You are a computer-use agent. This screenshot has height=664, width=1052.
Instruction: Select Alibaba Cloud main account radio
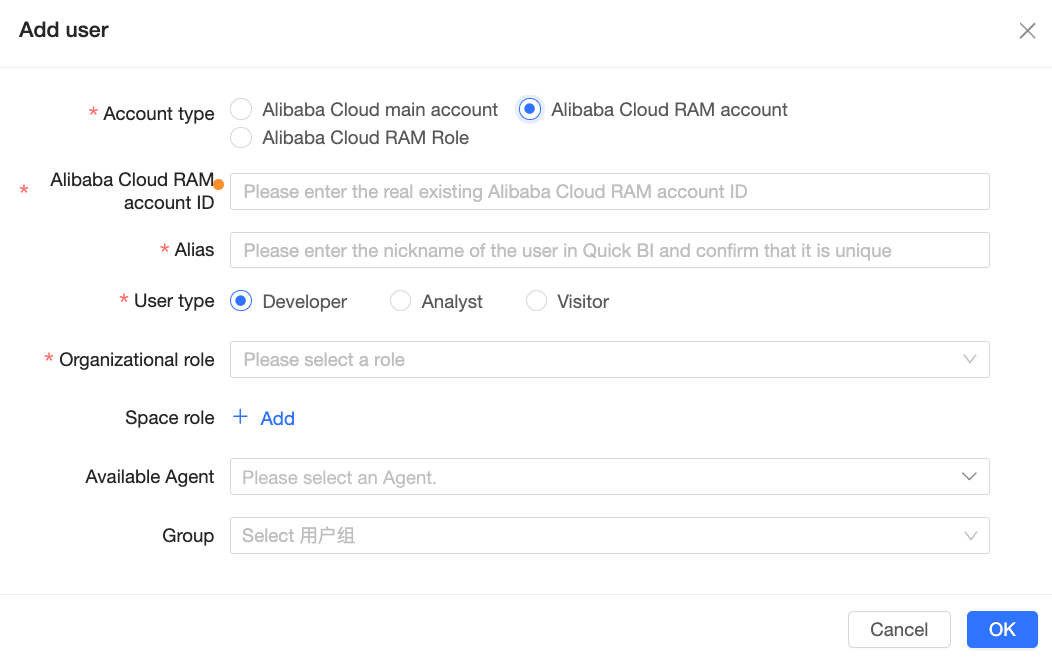[x=241, y=109]
